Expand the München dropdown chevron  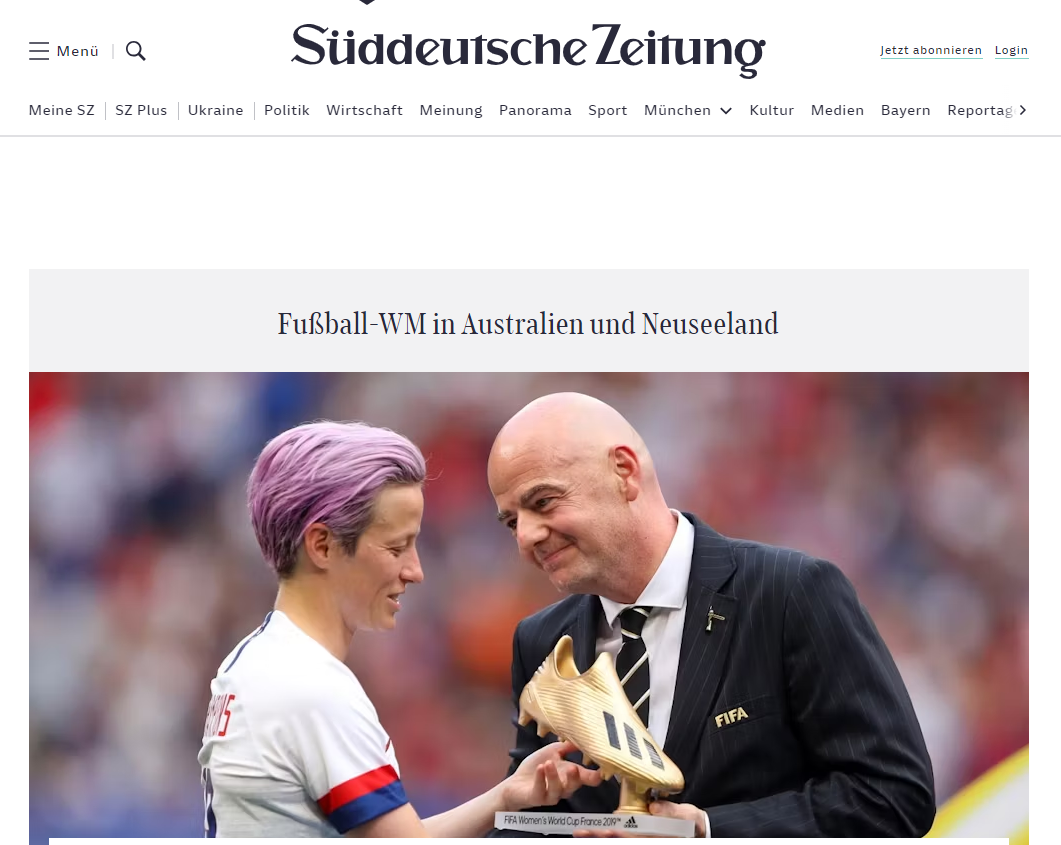[726, 111]
